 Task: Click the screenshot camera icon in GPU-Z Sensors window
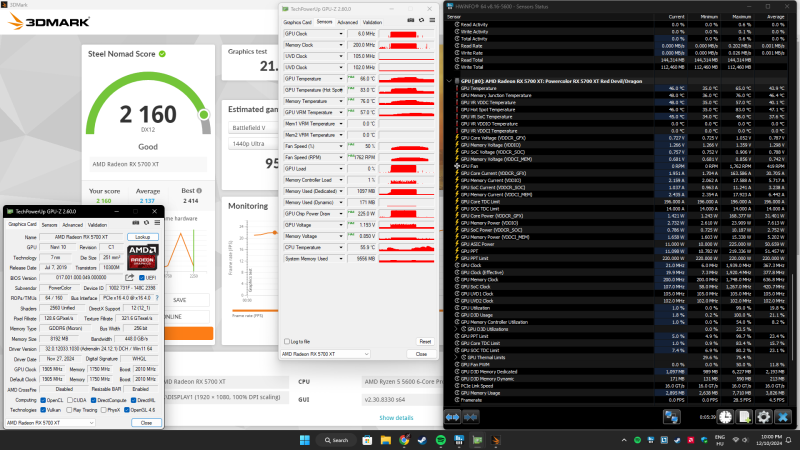tap(411, 20)
